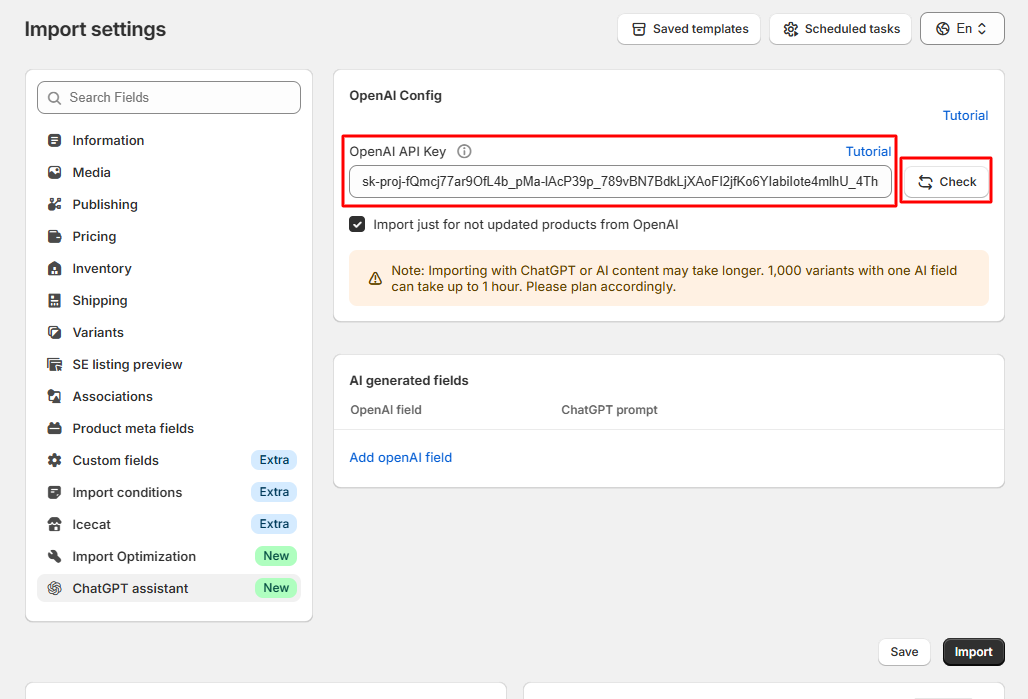Select the Pricing section
Image resolution: width=1028 pixels, height=699 pixels.
coord(169,237)
